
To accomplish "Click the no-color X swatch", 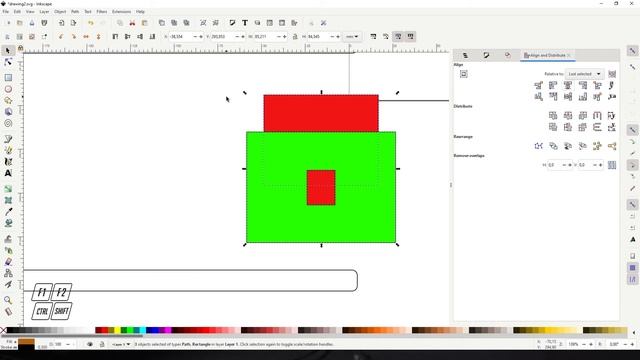I will 3,330.
